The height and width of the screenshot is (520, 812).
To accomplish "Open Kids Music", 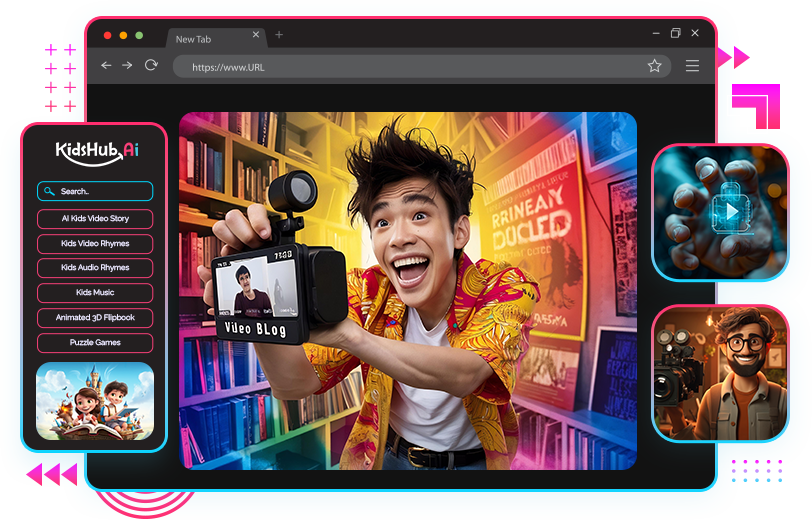I will click(x=95, y=293).
